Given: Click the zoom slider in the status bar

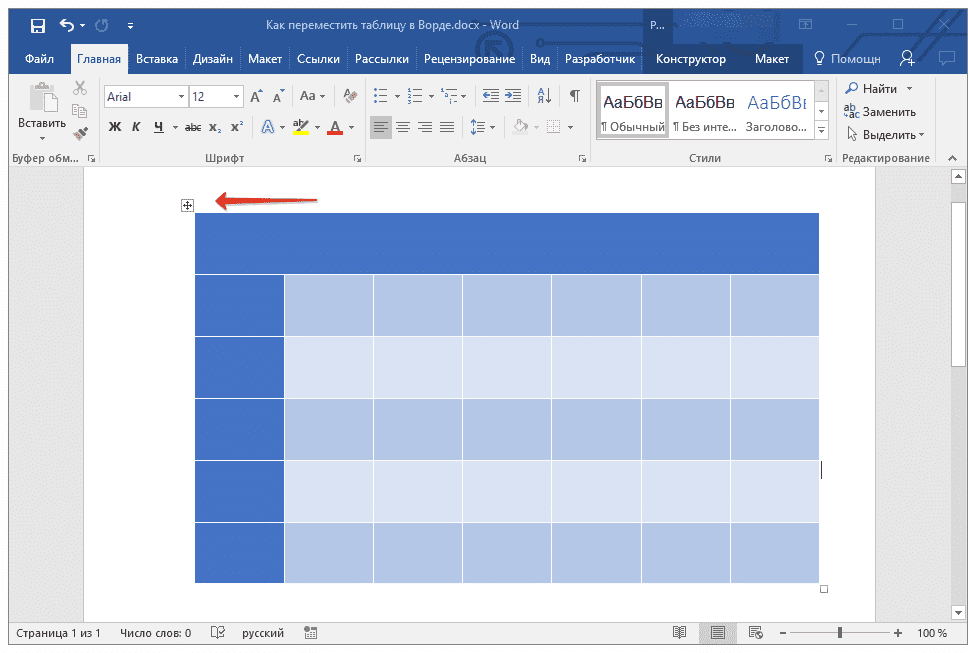Looking at the screenshot, I should (839, 633).
